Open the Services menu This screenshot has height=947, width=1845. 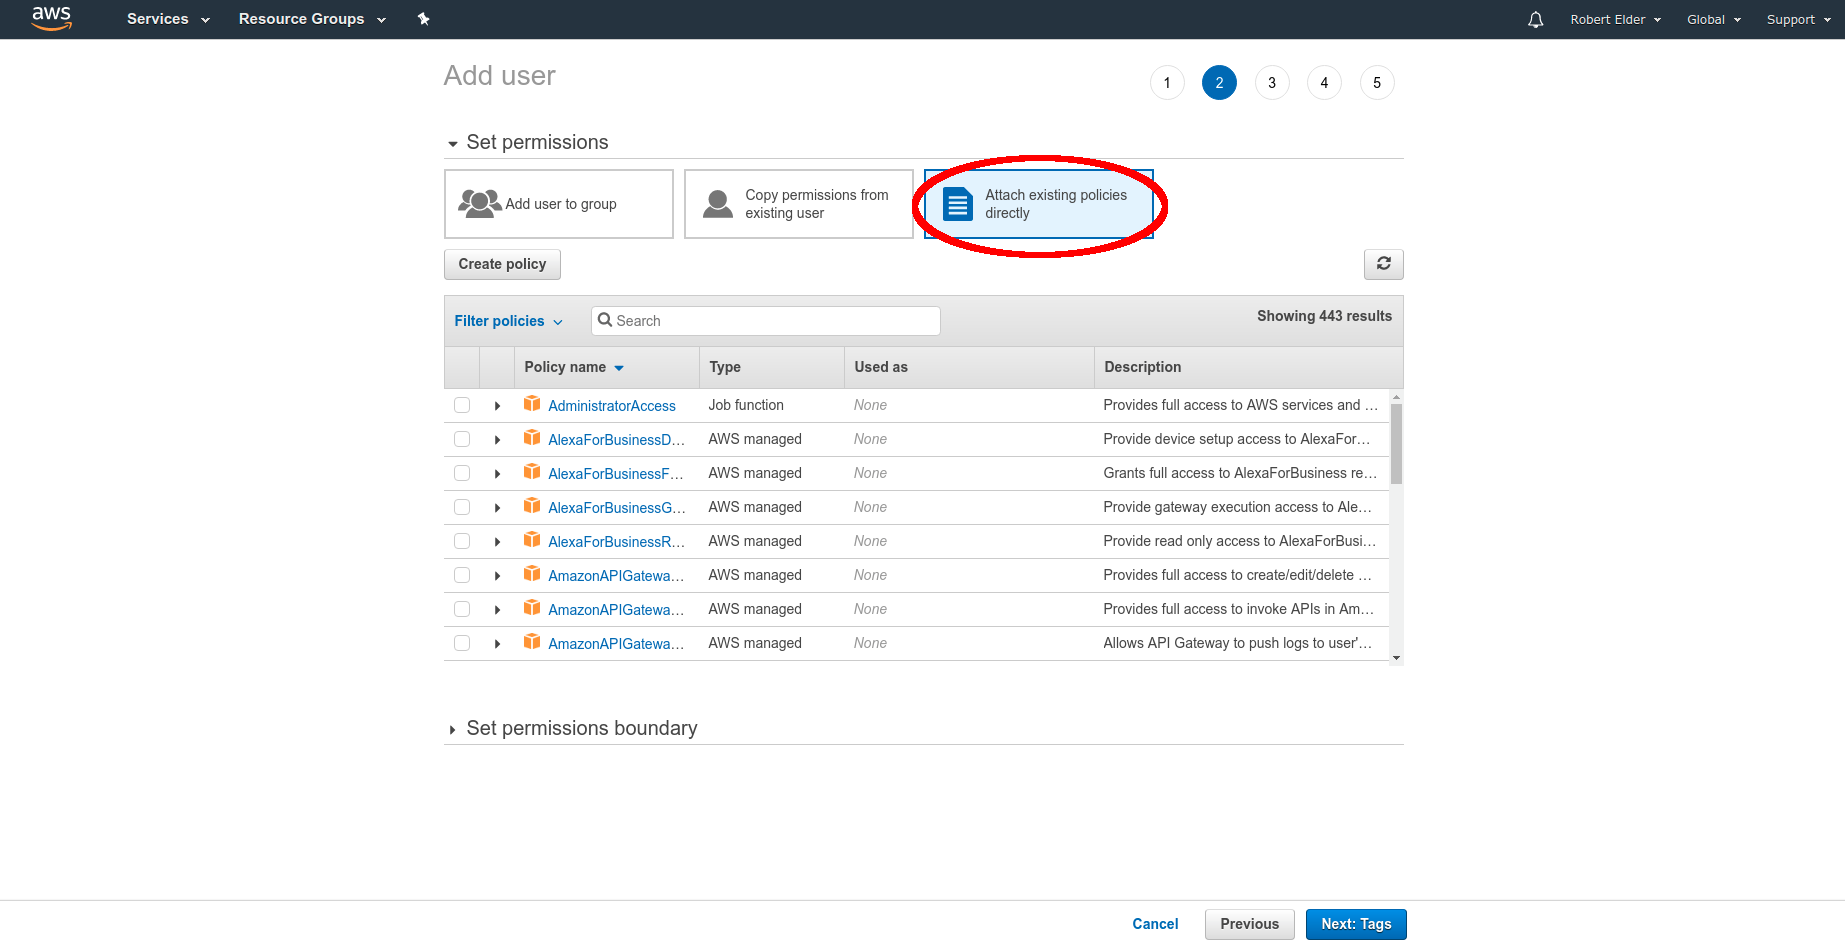[x=168, y=19]
